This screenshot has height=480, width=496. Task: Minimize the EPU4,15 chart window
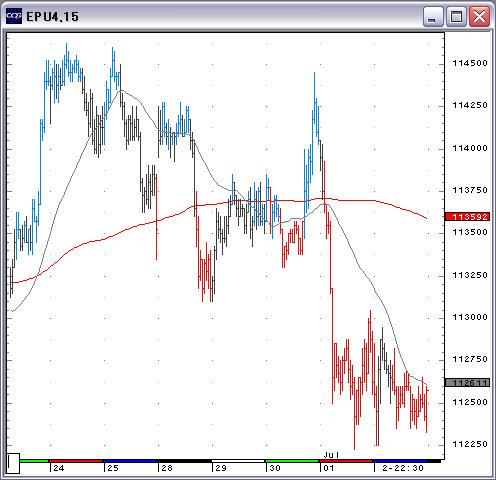(433, 16)
